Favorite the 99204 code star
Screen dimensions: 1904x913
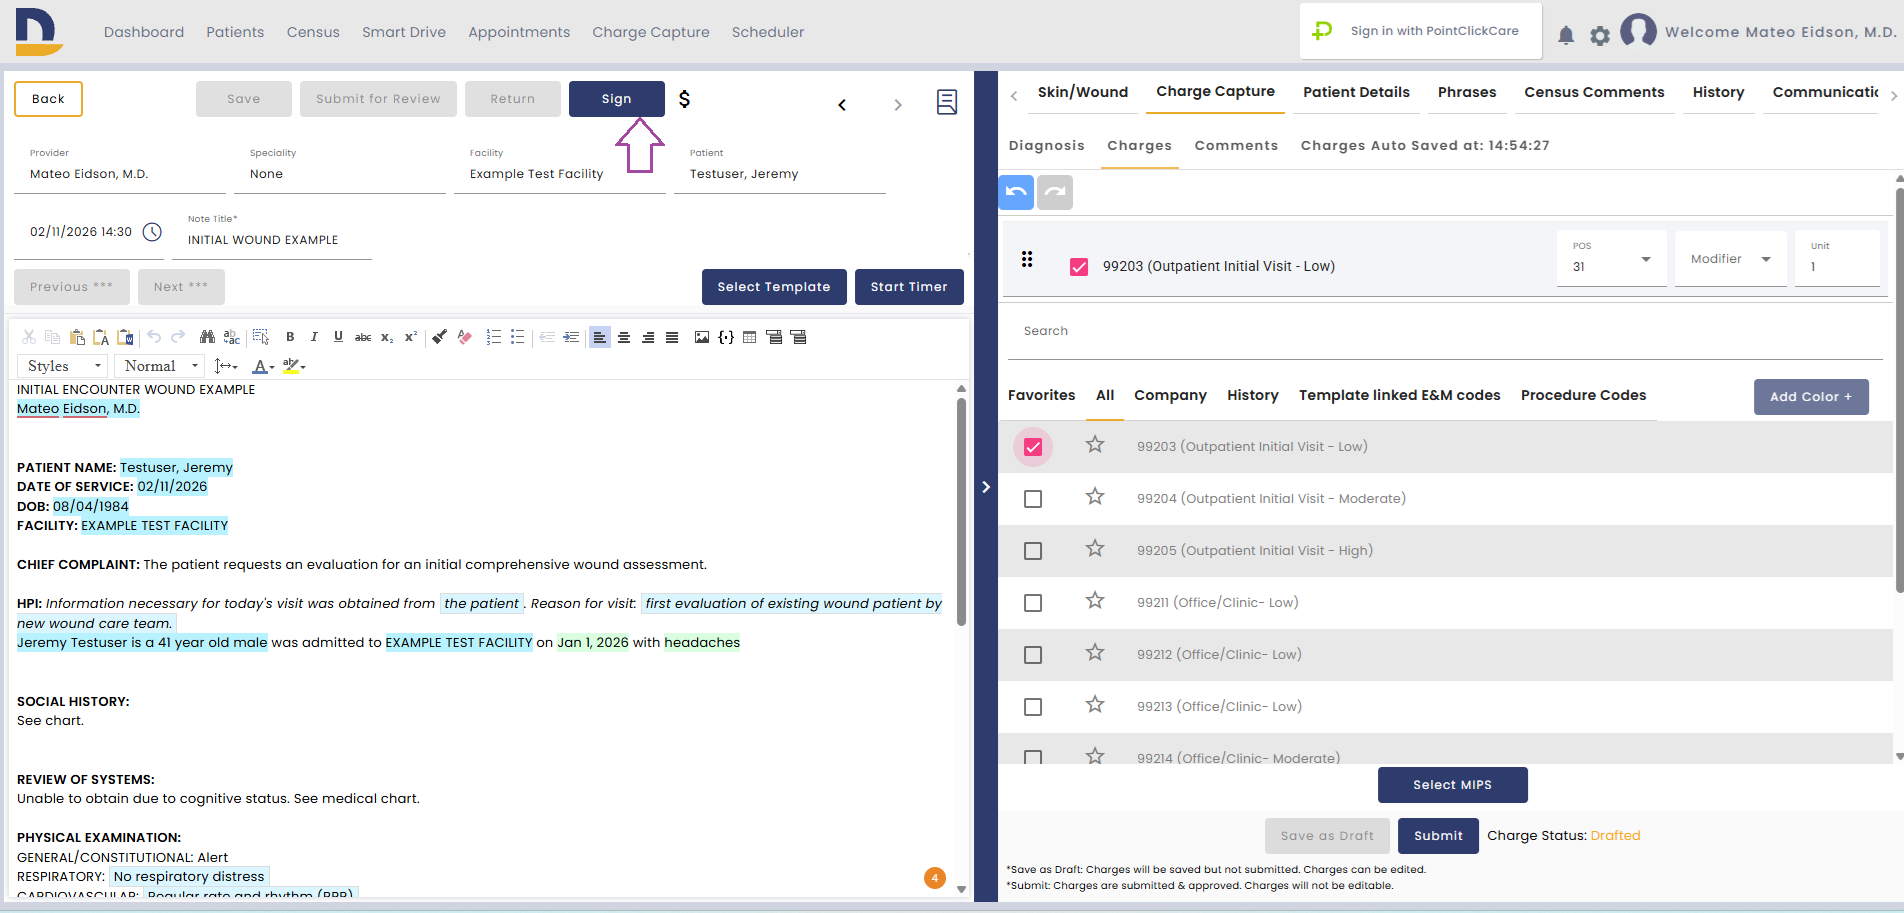click(x=1095, y=497)
